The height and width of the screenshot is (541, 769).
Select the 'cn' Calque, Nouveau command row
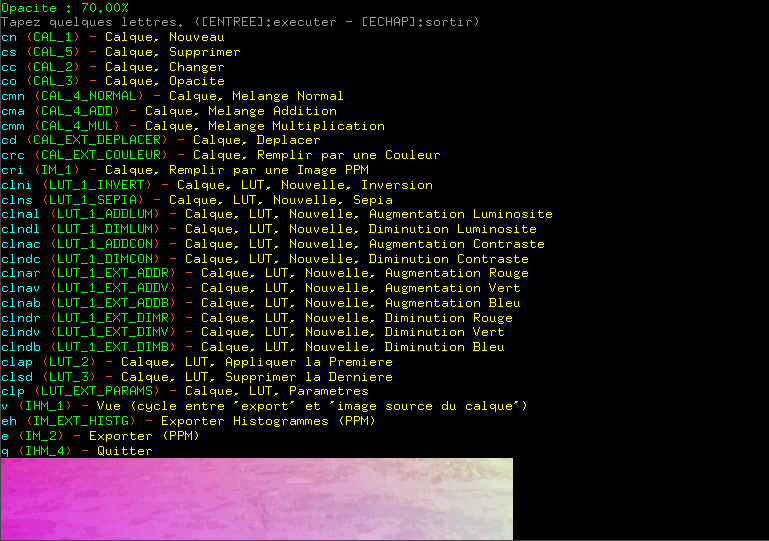pos(113,37)
